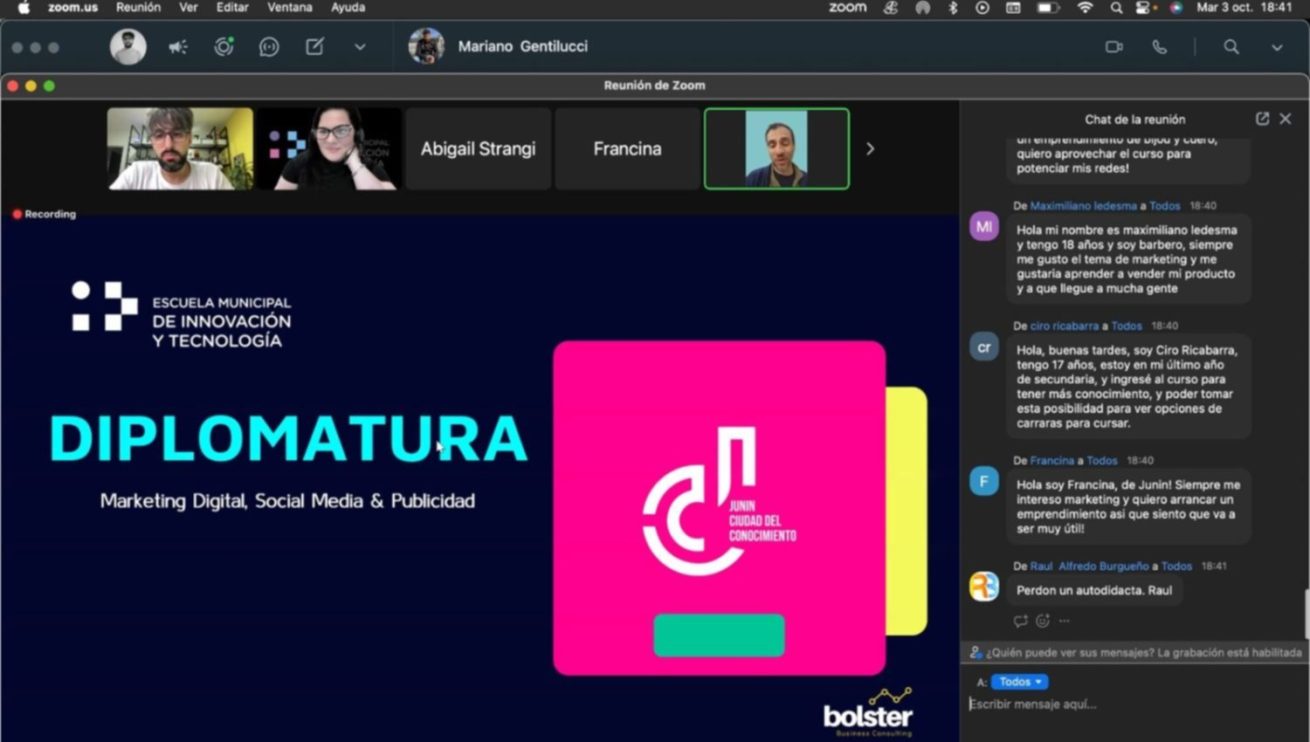Screen dimensions: 1310x742
Task: Start a video call with Mariano Gentilucci
Action: click(1114, 47)
